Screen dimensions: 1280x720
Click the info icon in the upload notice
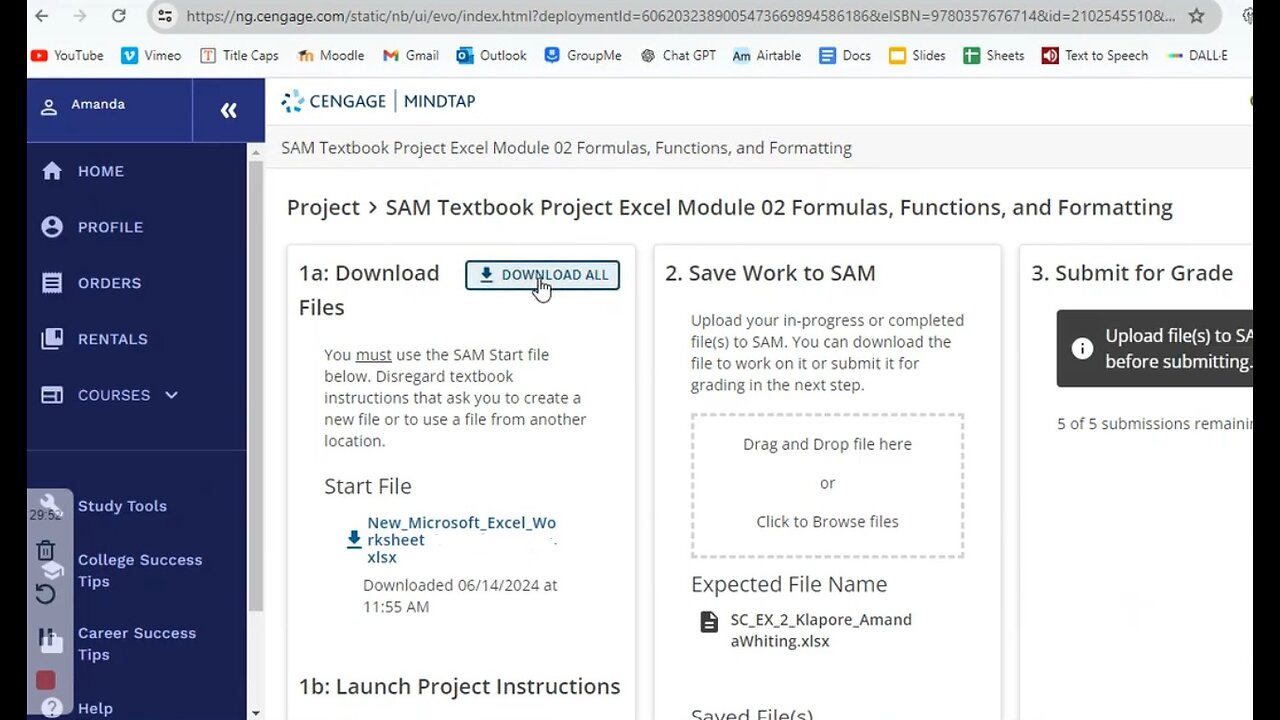tap(1082, 348)
